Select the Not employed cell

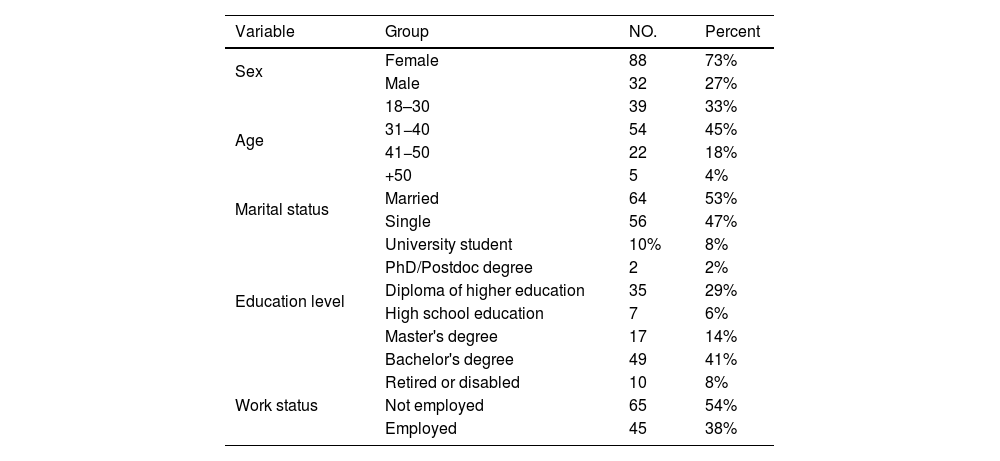click(434, 406)
